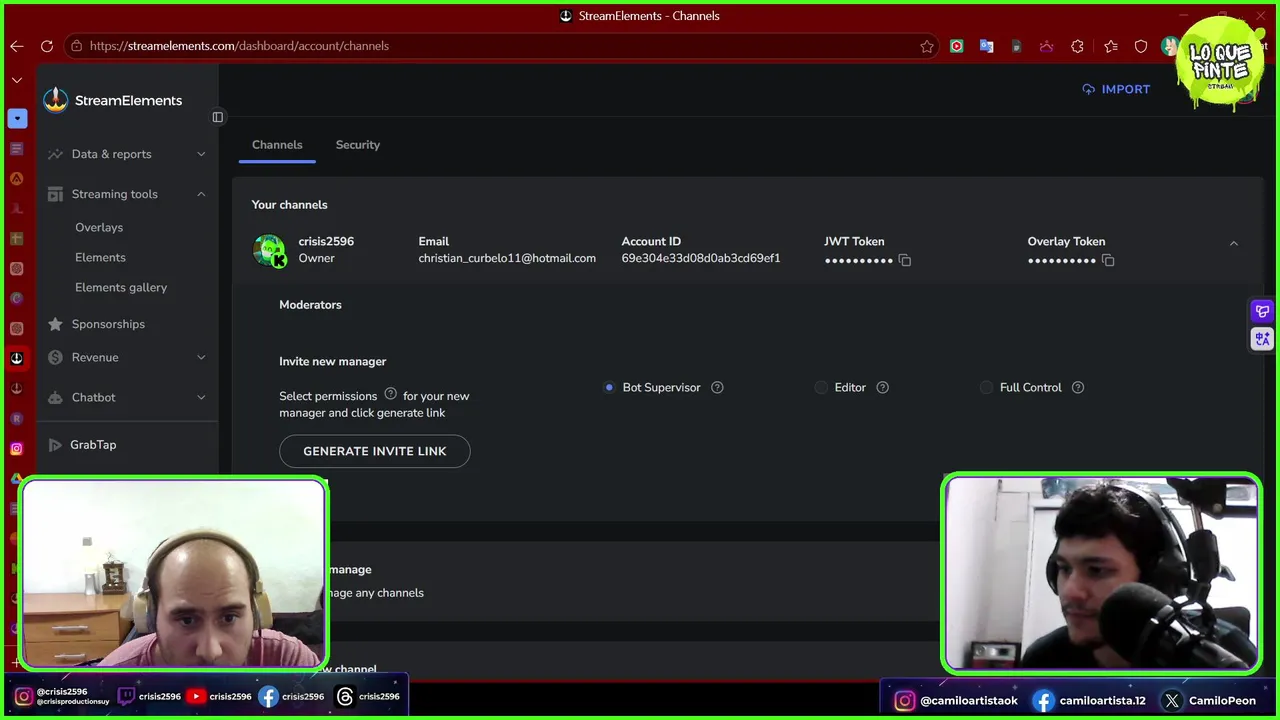Expand the Chatbot menu
The width and height of the screenshot is (1280, 720).
(x=201, y=397)
